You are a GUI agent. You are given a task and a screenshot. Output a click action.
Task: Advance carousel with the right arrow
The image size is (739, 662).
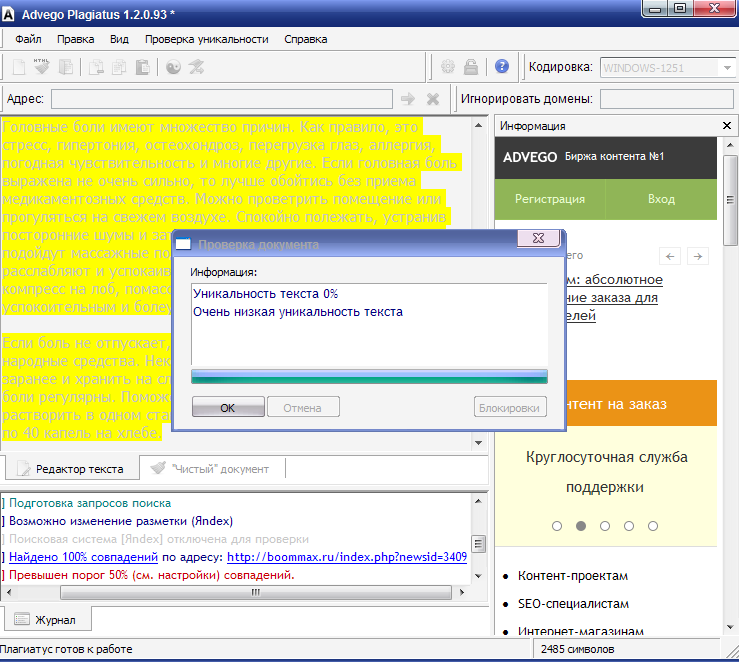[x=698, y=256]
